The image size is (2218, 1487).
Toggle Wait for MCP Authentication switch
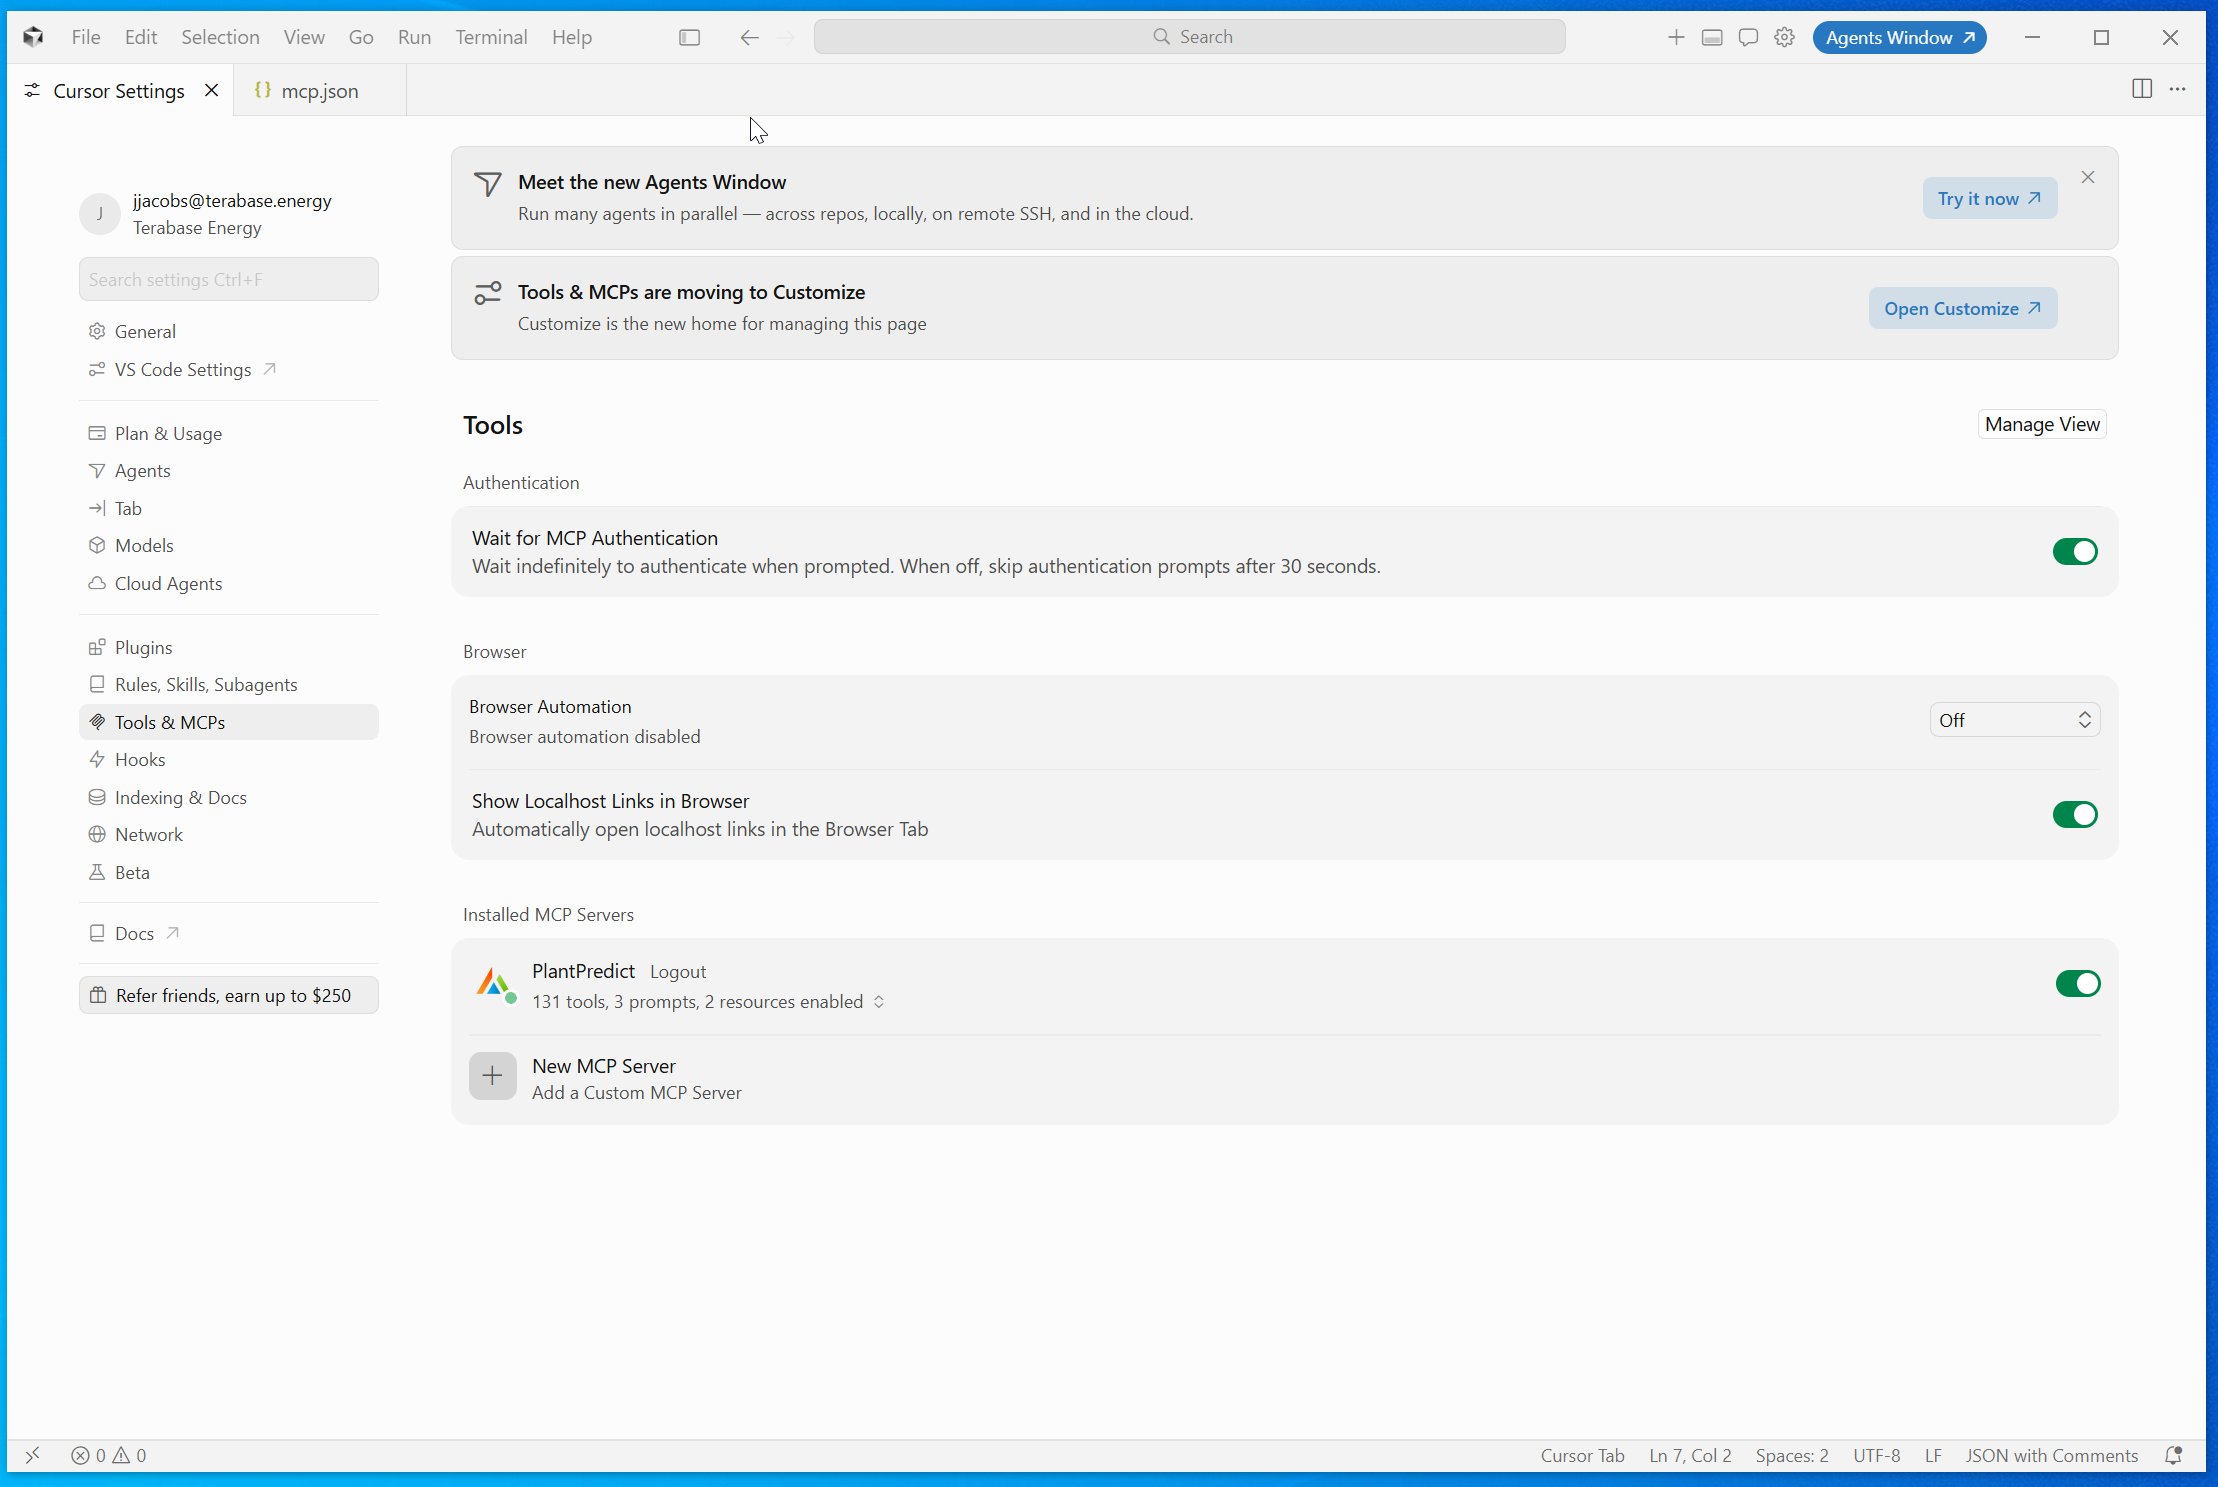[x=2075, y=551]
